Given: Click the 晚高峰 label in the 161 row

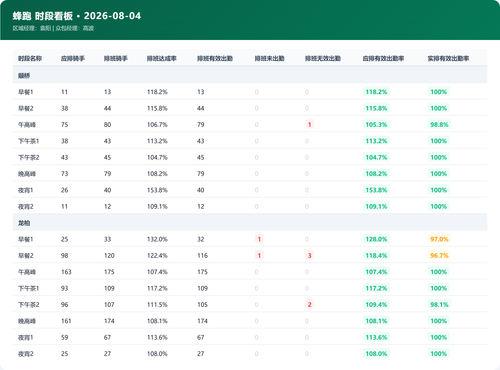Looking at the screenshot, I should tap(27, 321).
